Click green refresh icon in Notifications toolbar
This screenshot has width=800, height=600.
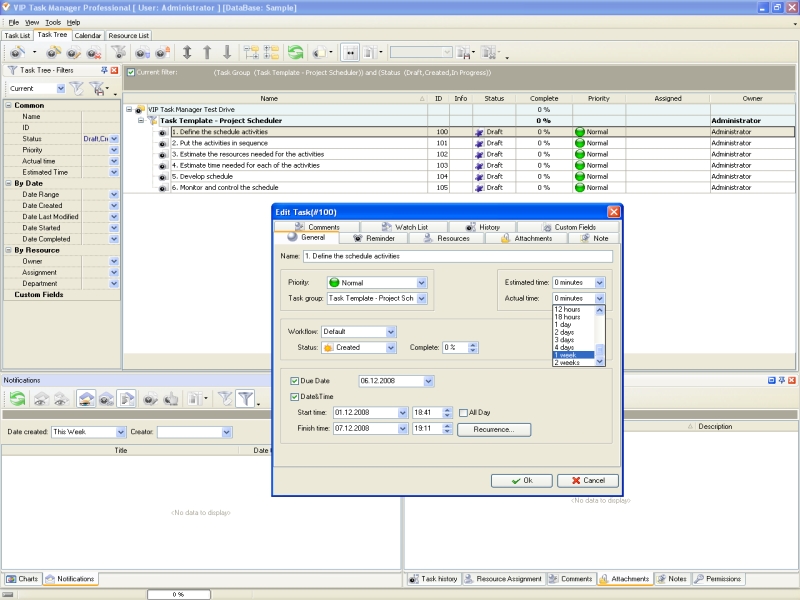[17, 398]
